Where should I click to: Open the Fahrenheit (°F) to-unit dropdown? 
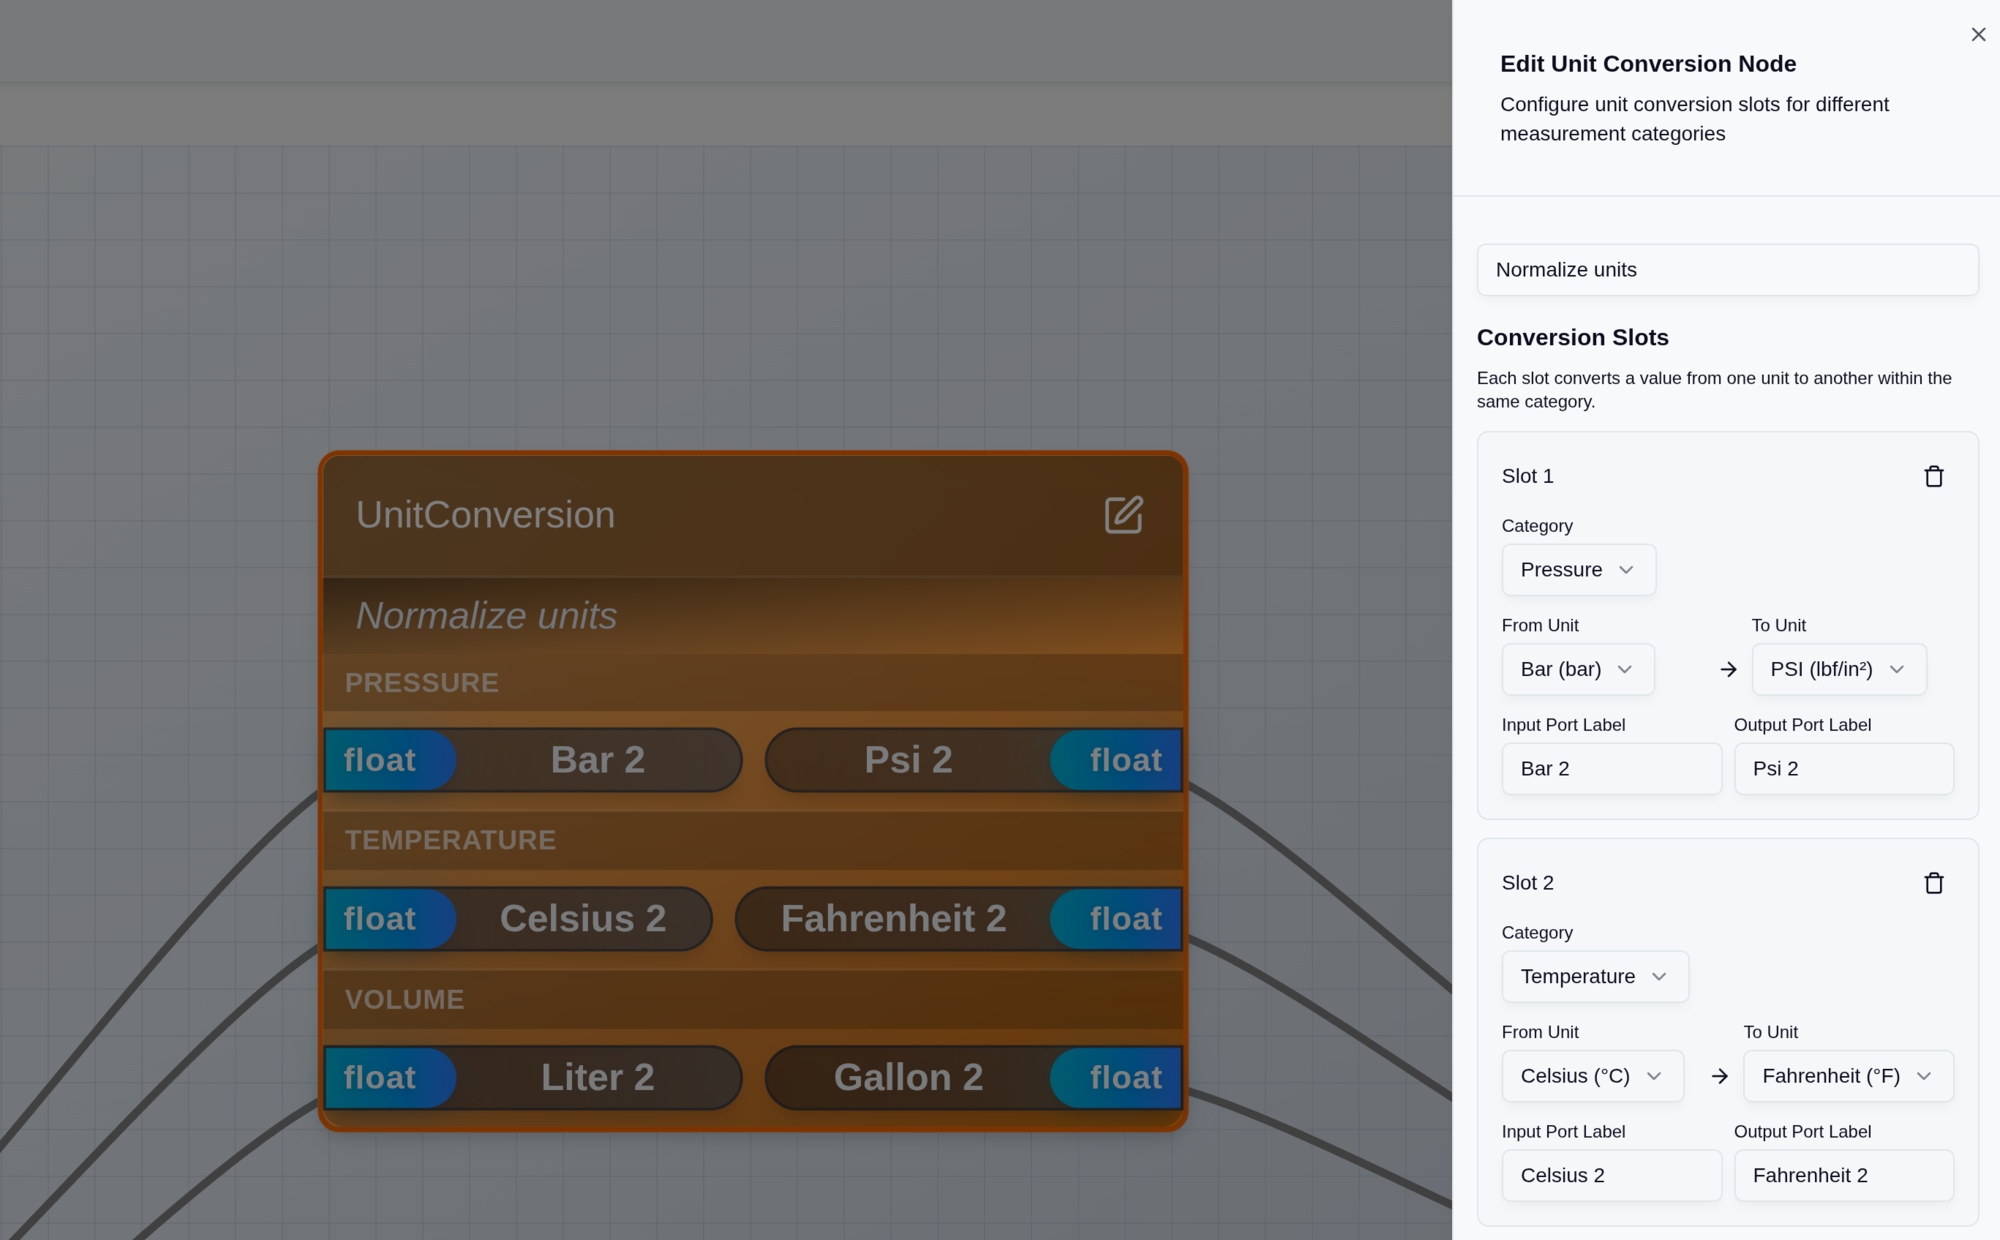coord(1847,1076)
